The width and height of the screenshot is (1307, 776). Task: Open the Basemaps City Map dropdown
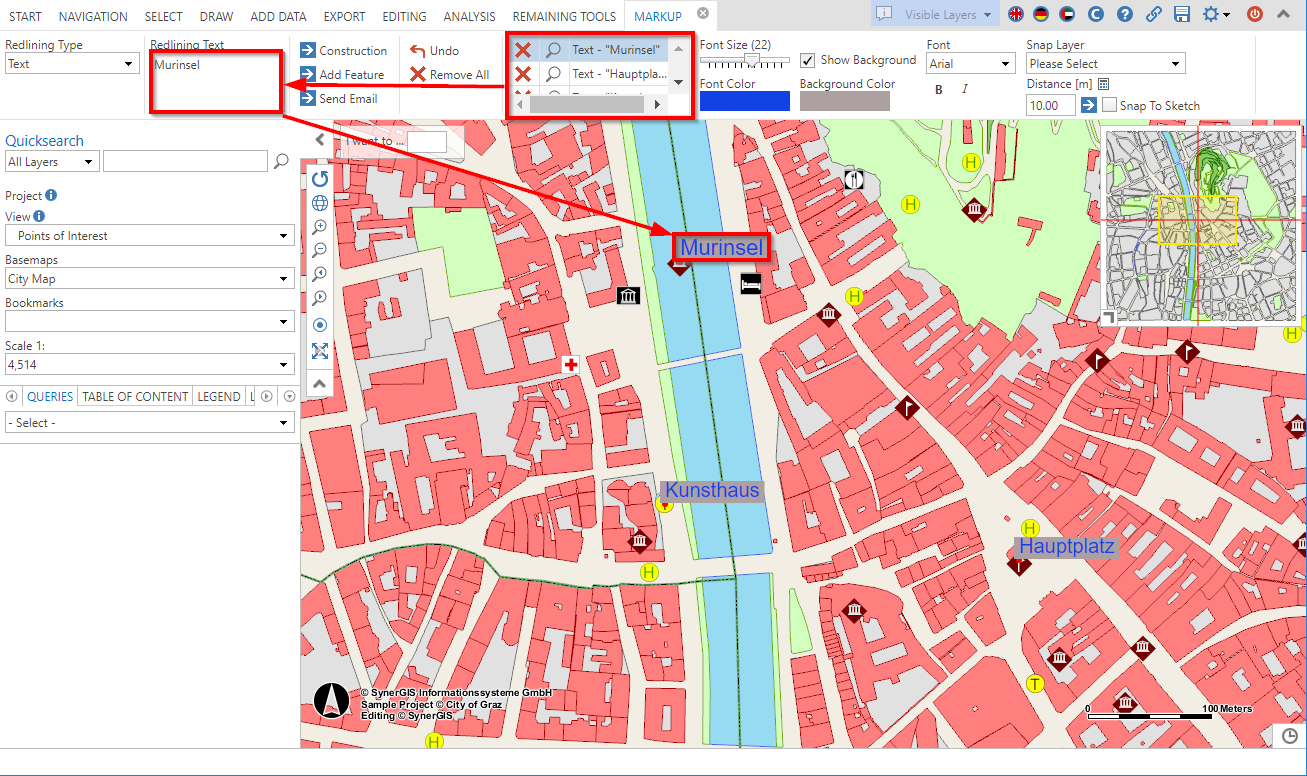click(150, 279)
